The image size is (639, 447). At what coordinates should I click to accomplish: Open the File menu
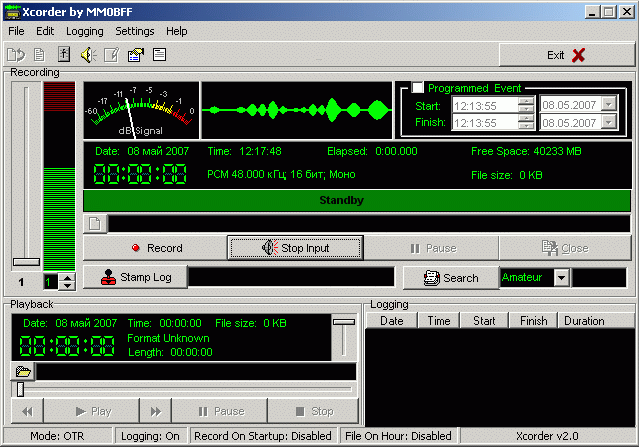click(x=16, y=31)
